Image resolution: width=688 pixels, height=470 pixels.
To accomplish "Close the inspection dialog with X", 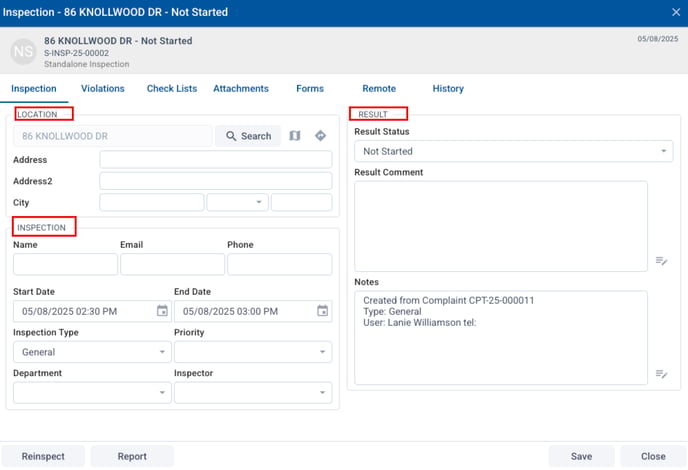I will click(675, 12).
